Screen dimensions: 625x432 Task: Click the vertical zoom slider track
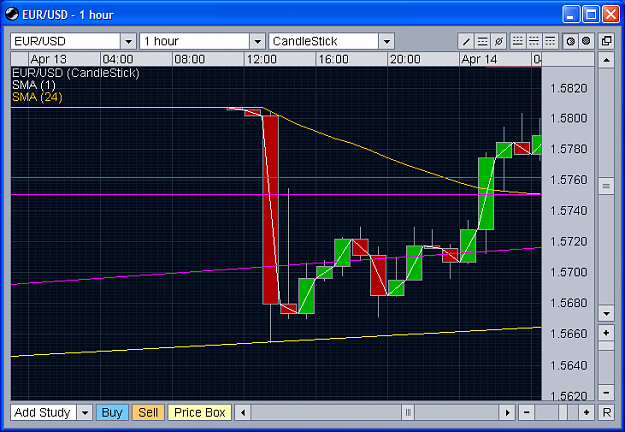606,363
